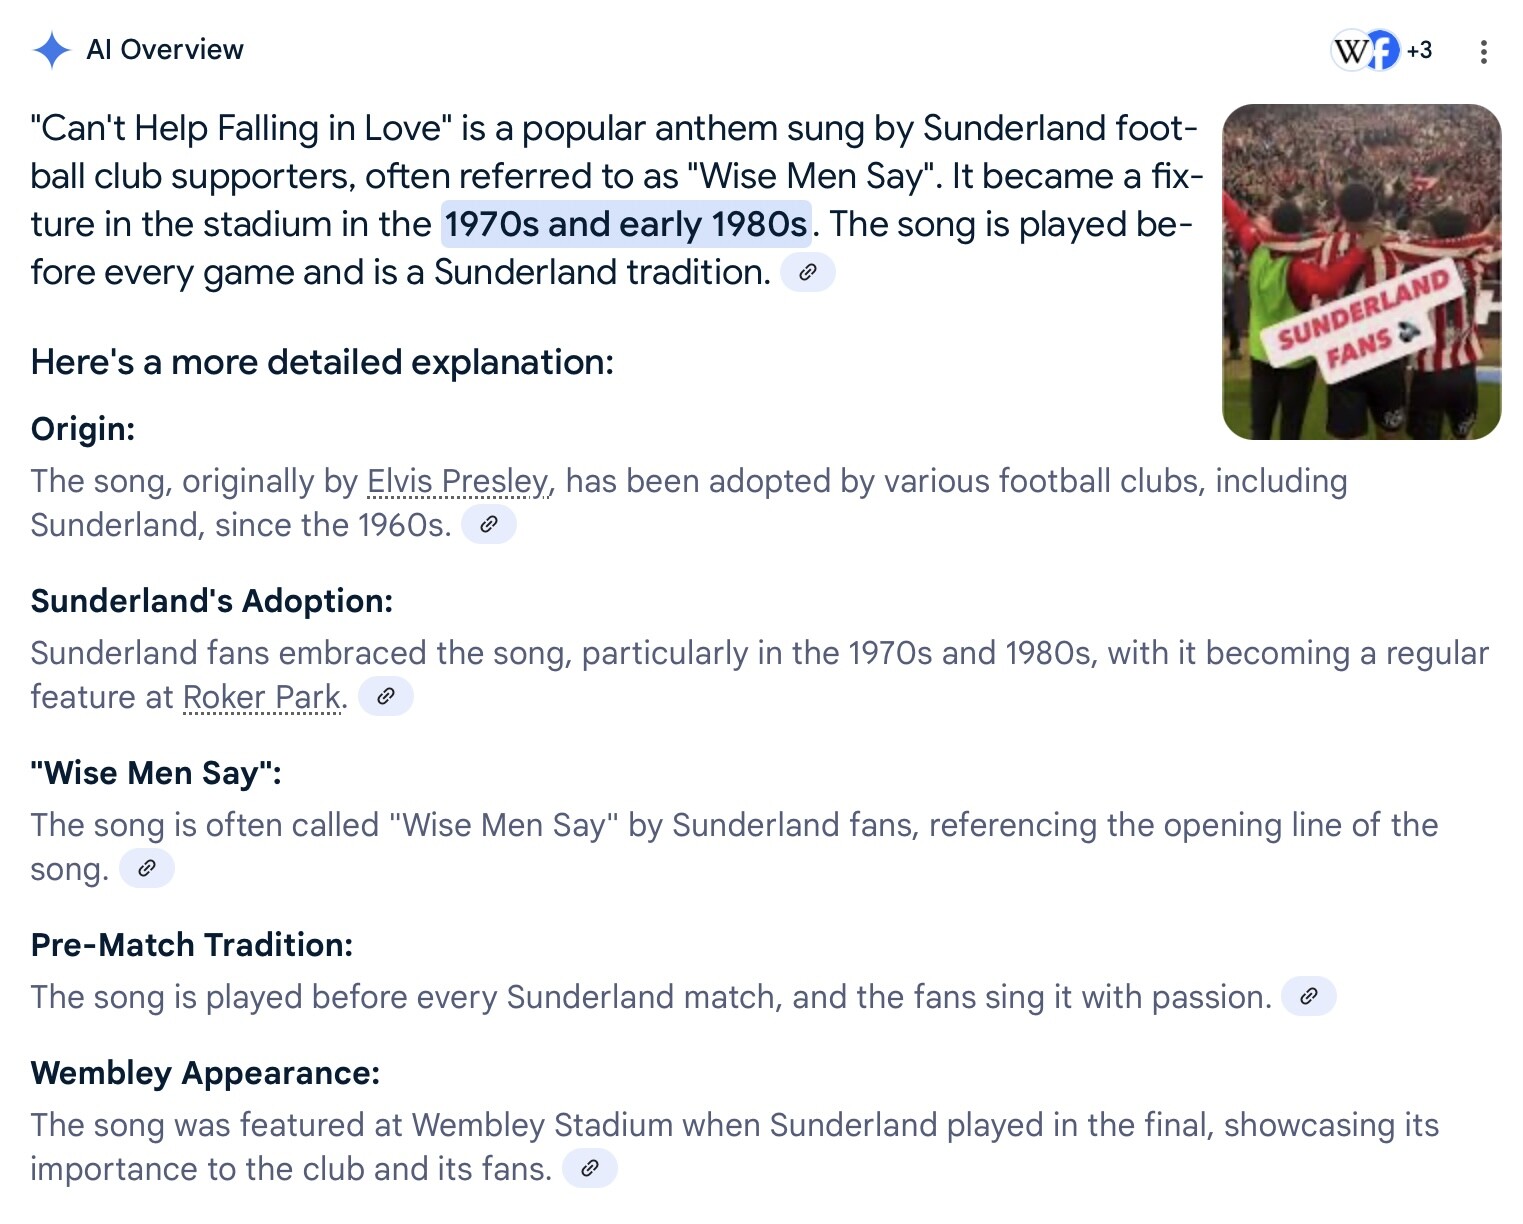Click the Facebook source icon
The height and width of the screenshot is (1224, 1523).
1383,50
